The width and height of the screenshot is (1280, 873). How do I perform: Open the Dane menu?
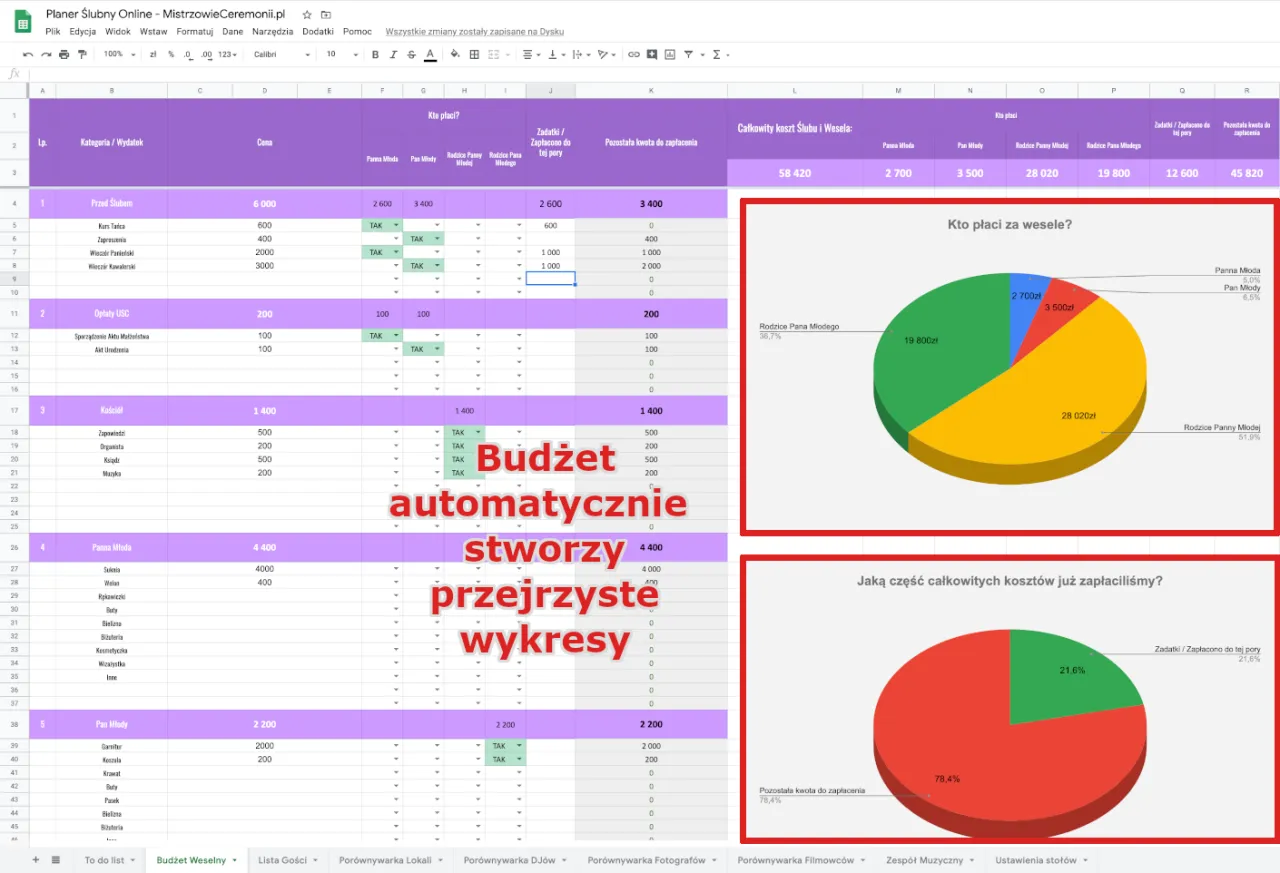[x=232, y=31]
